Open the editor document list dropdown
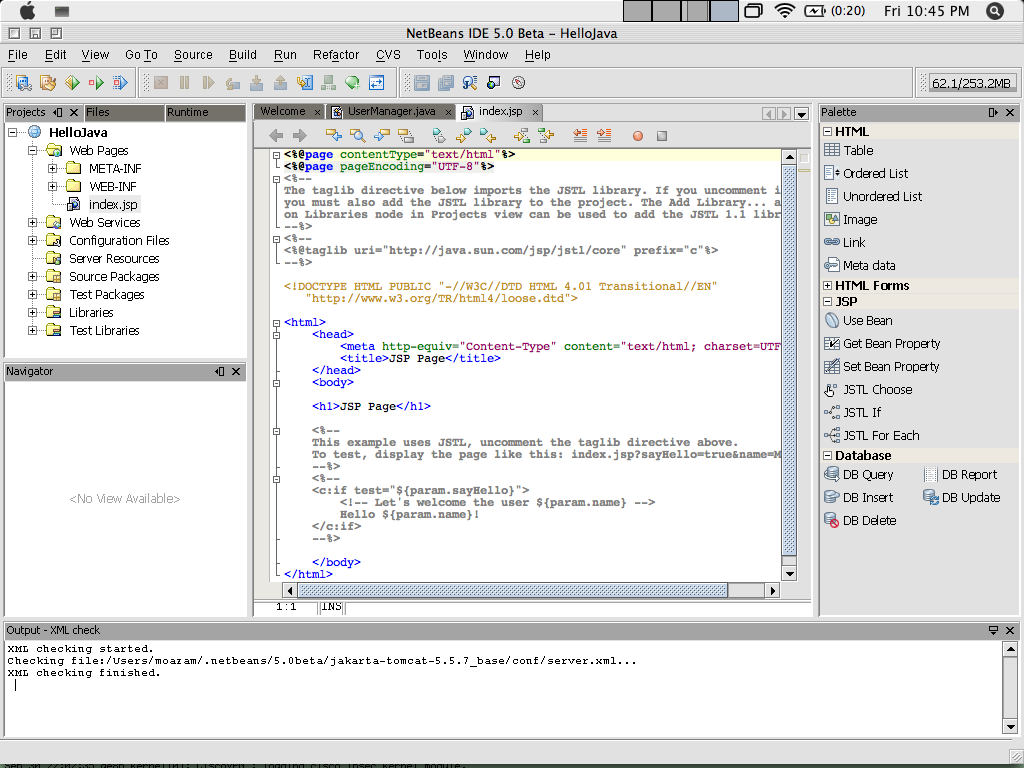The image size is (1024, 768). click(801, 114)
